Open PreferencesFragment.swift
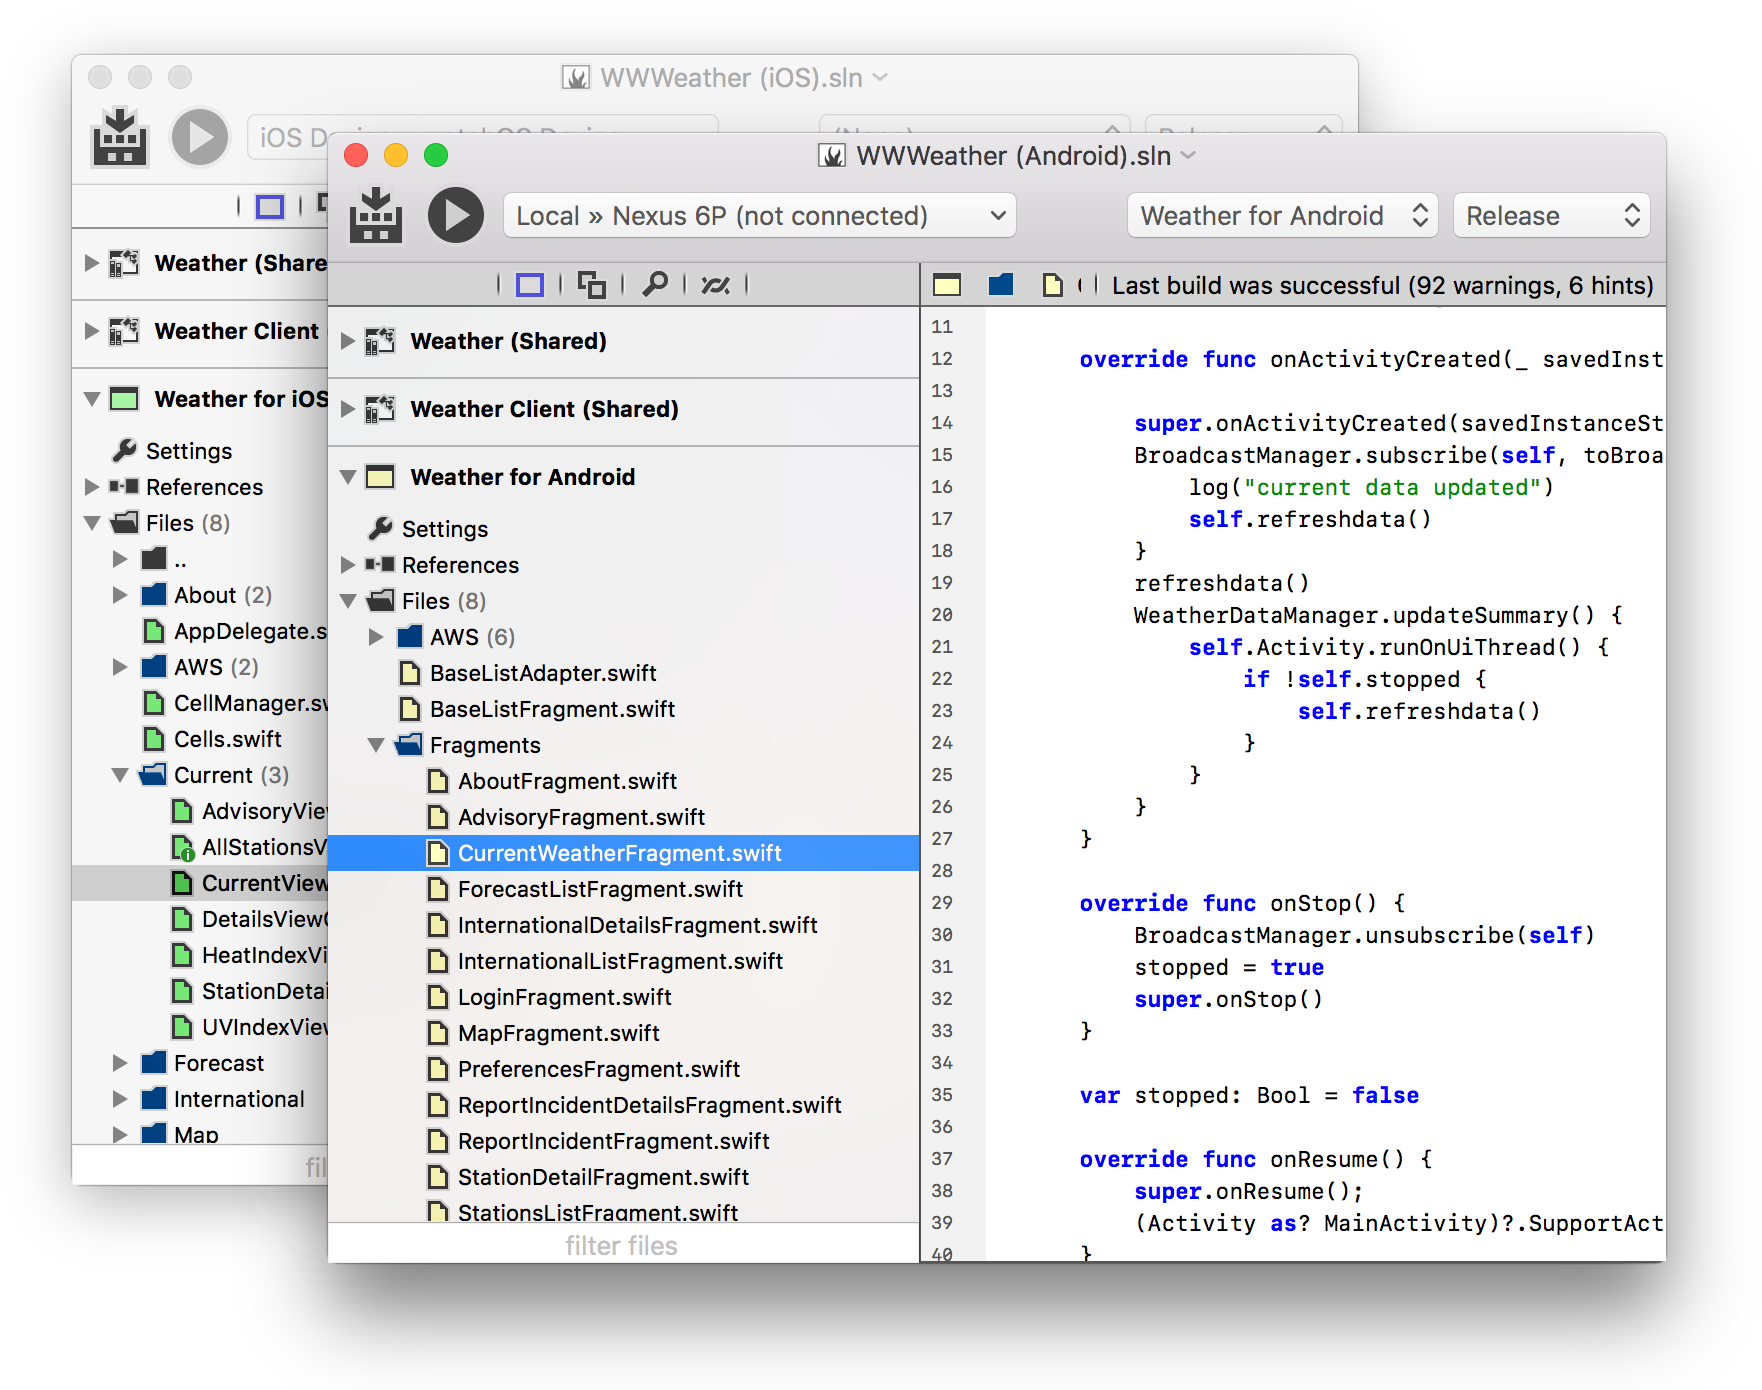 [598, 1069]
